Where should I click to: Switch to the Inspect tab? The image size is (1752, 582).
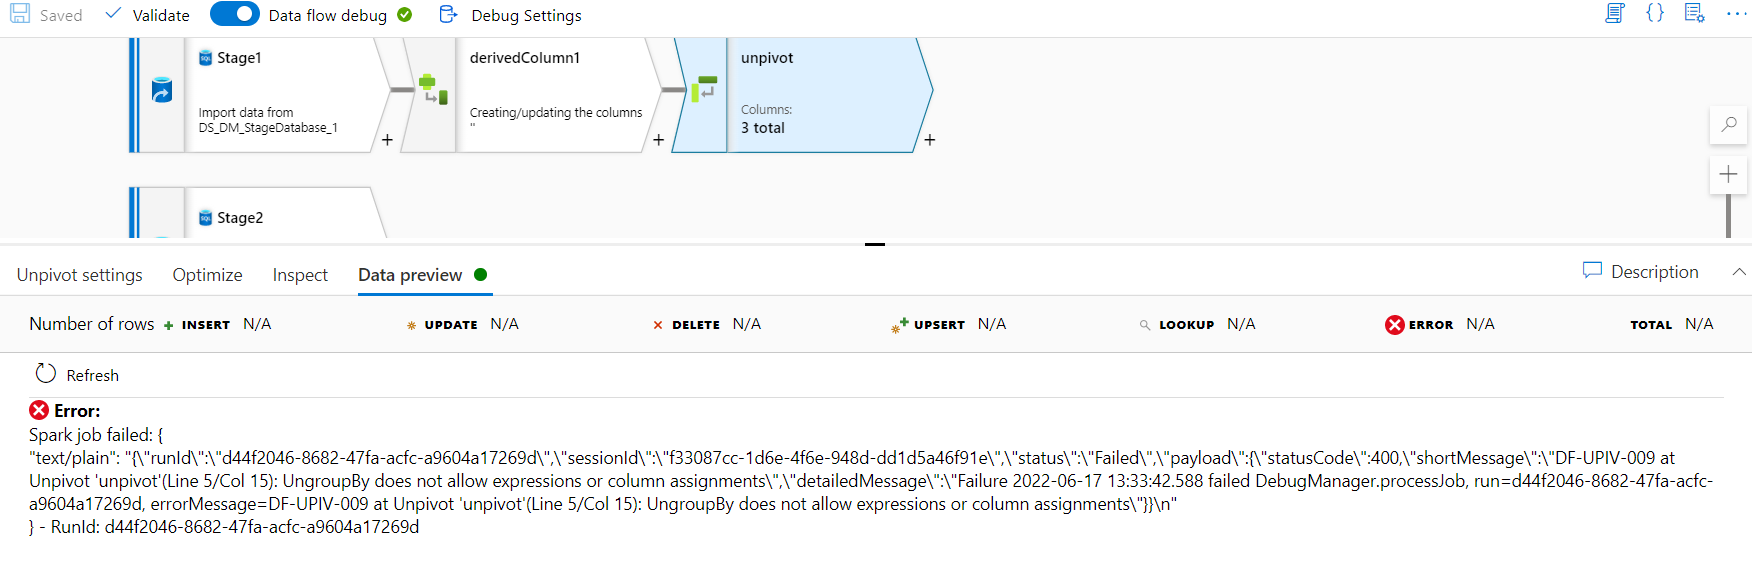(x=300, y=275)
